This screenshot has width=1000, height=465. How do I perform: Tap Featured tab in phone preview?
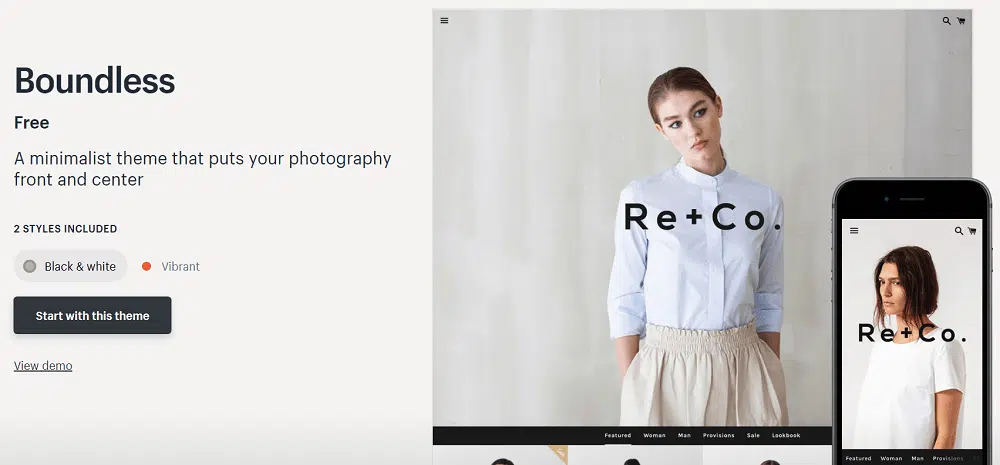858,458
